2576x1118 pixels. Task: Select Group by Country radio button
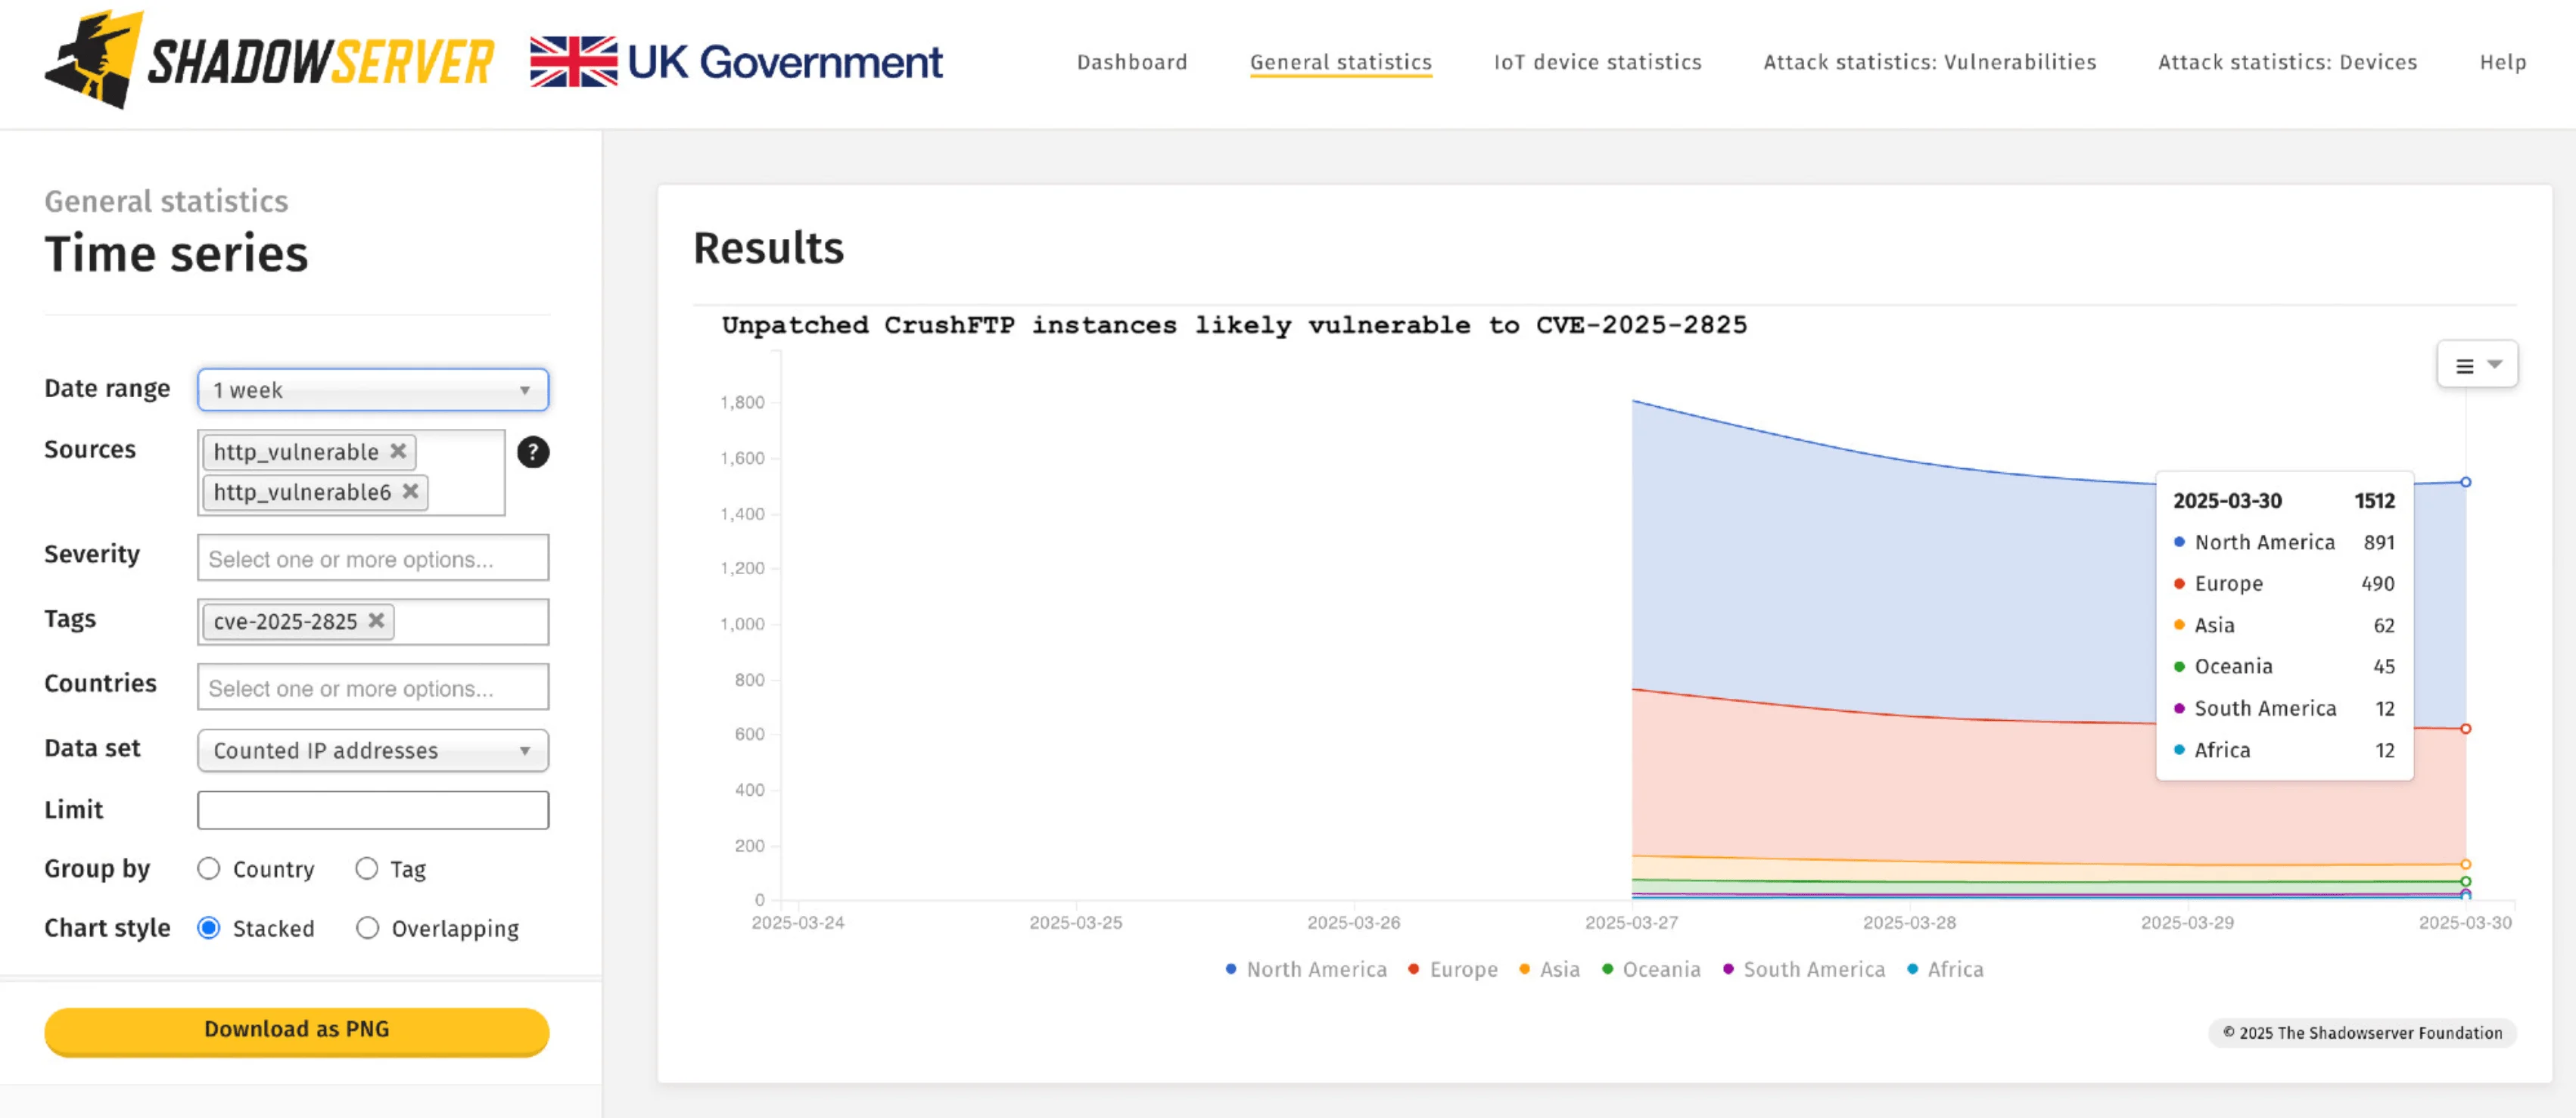click(x=208, y=868)
